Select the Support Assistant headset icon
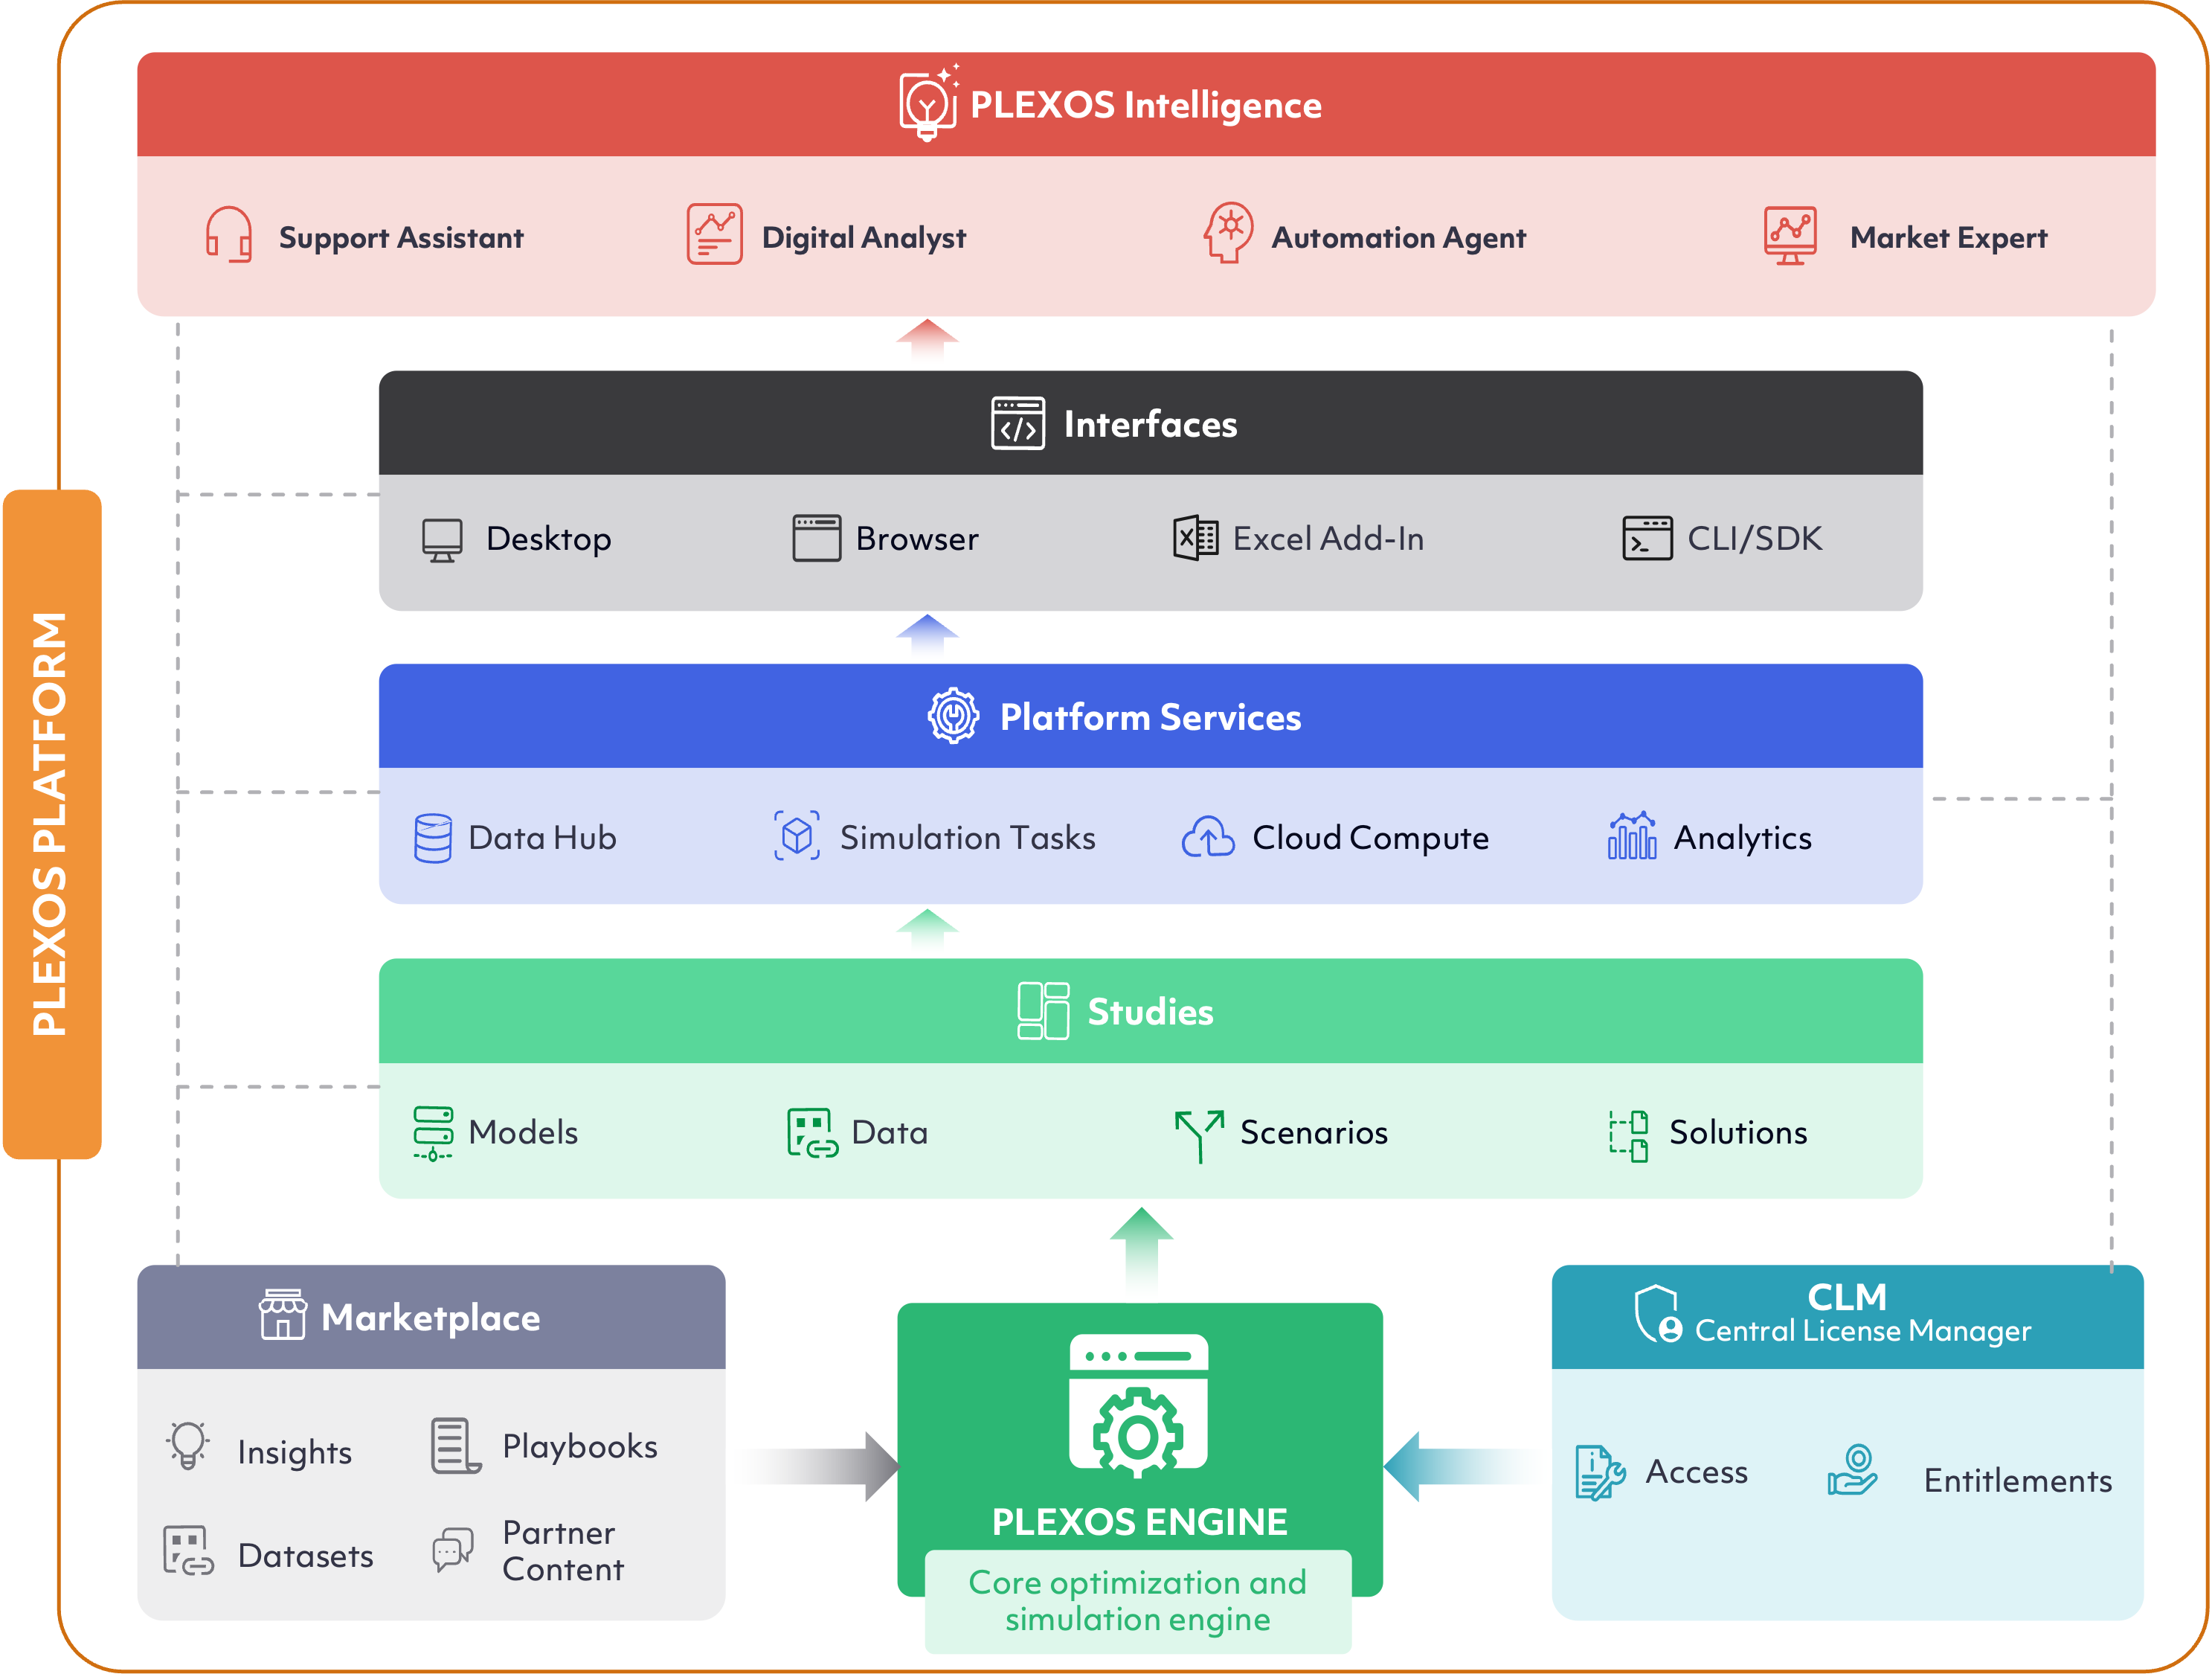The width and height of the screenshot is (2212, 1674). coord(228,237)
